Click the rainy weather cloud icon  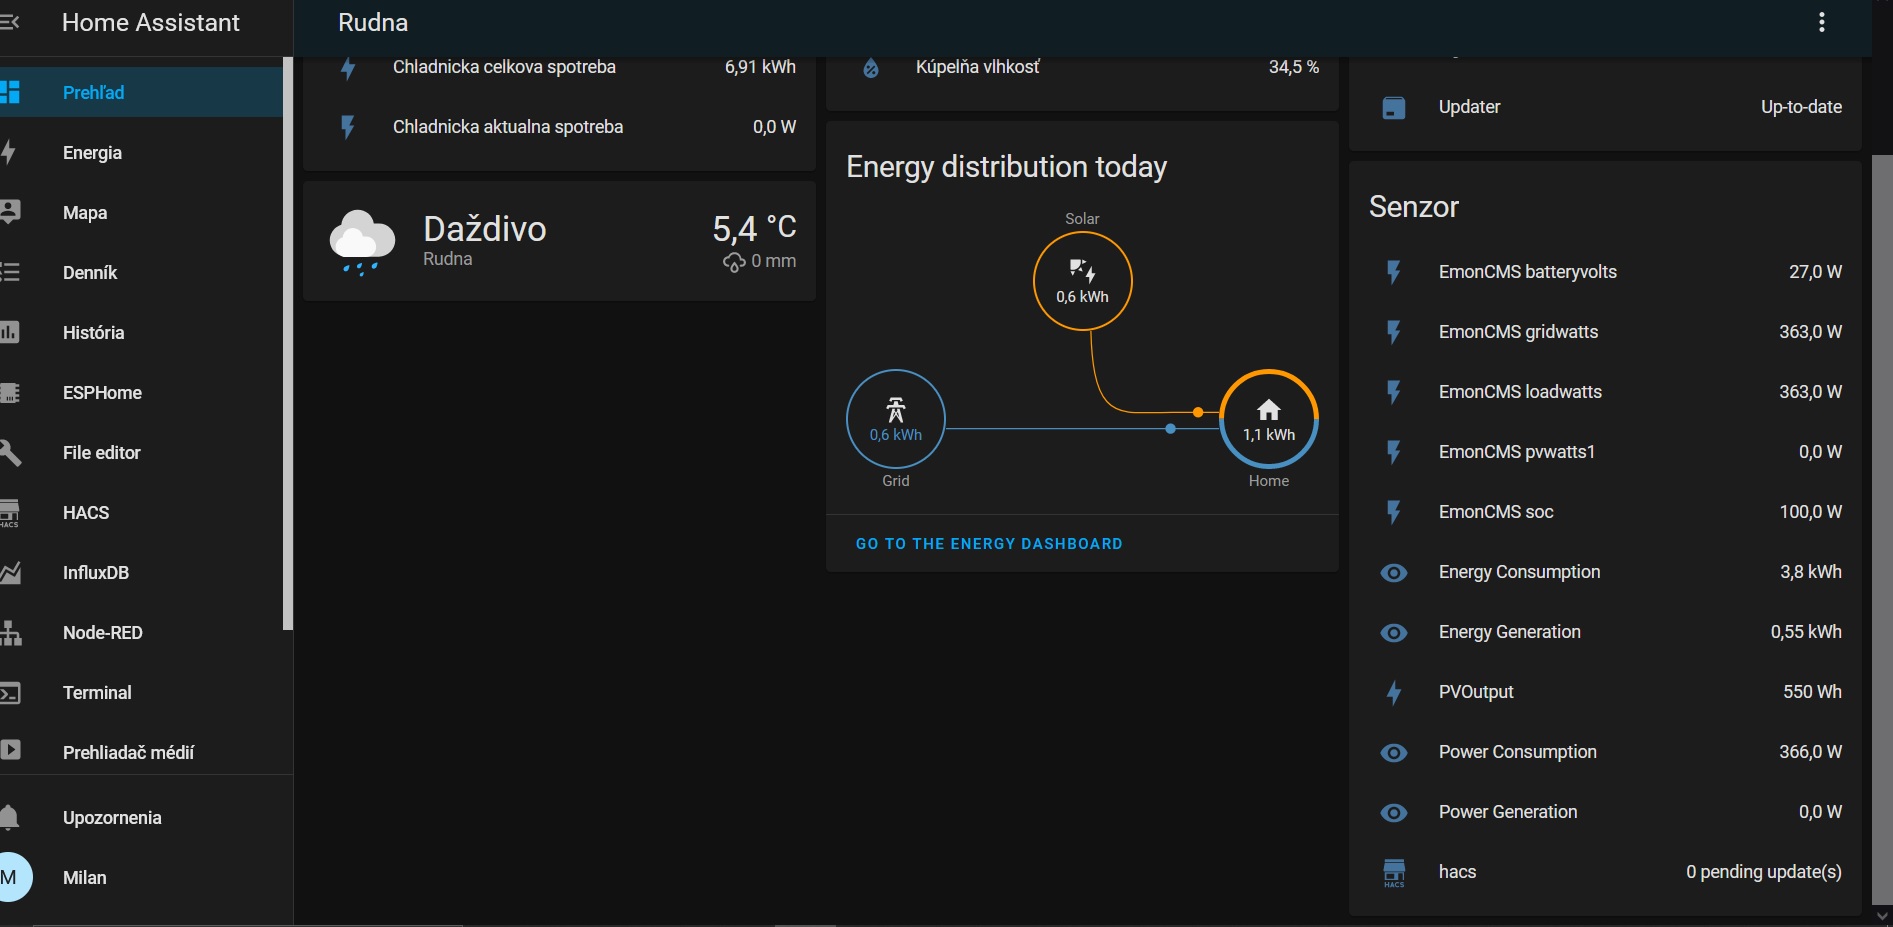(362, 242)
